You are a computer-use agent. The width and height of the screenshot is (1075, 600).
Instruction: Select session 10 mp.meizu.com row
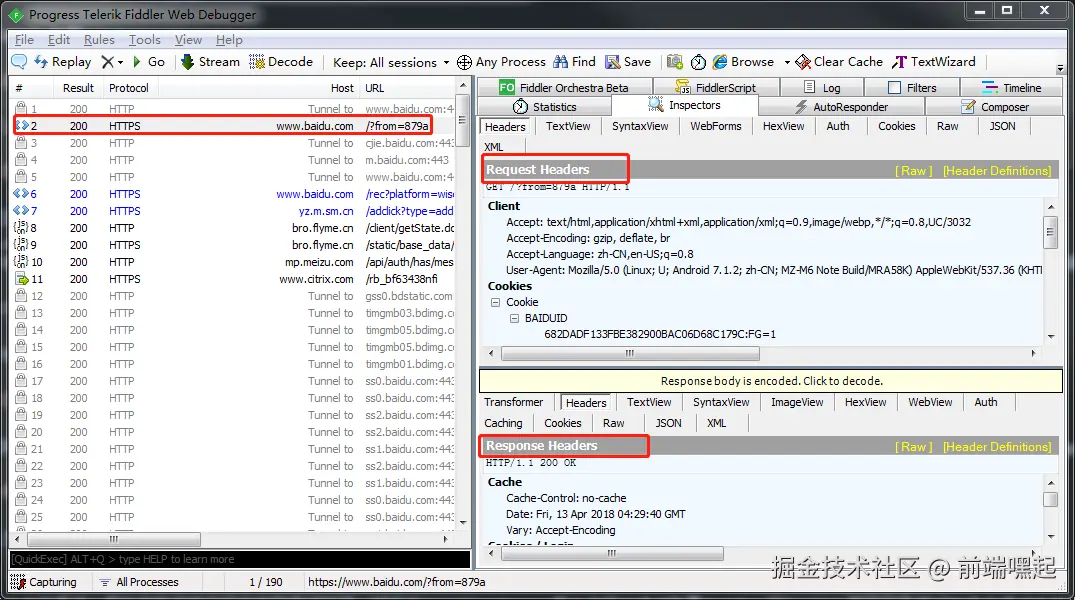click(x=233, y=262)
